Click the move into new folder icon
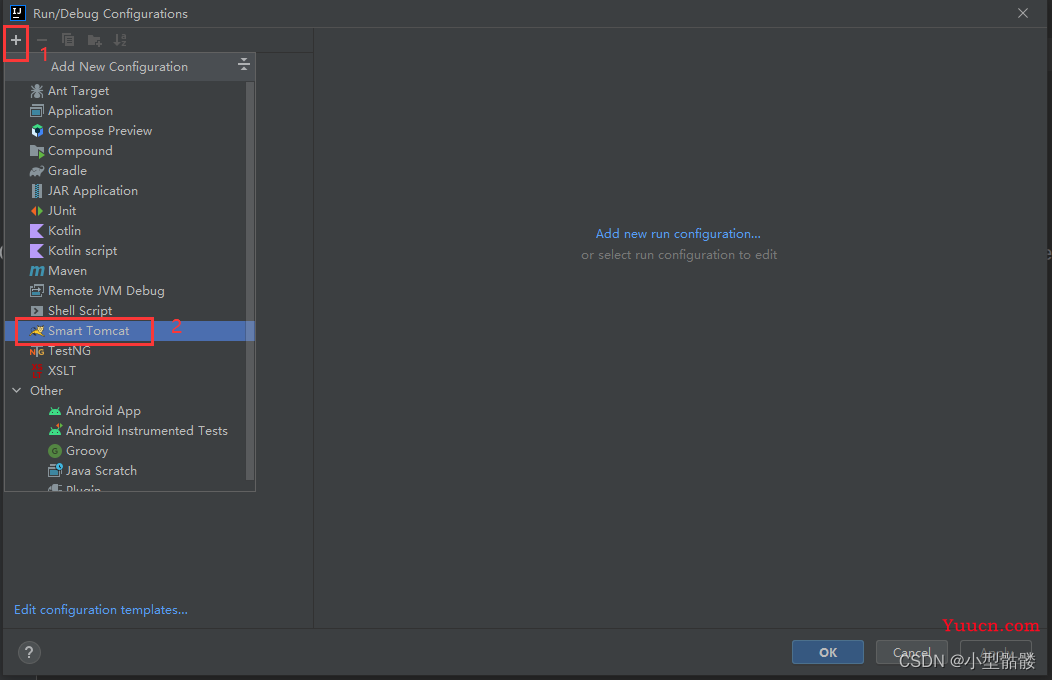Screen dimensions: 1052x680 (95, 40)
